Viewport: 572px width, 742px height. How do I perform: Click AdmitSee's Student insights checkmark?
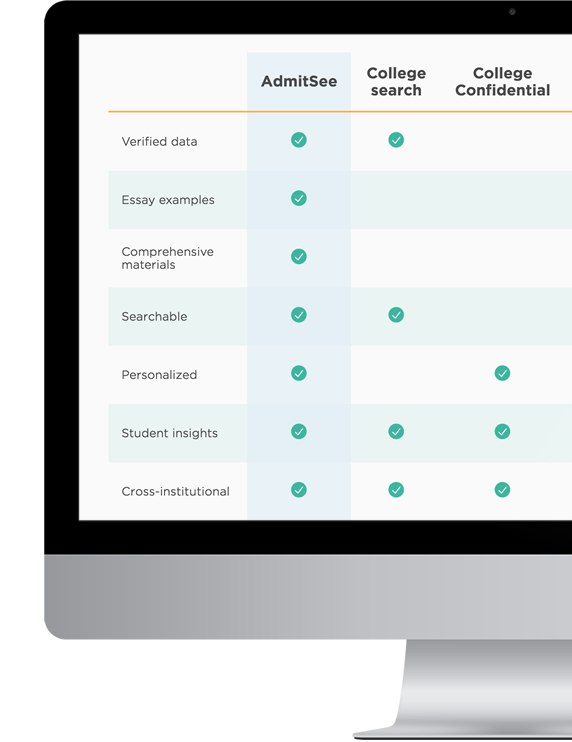click(299, 432)
